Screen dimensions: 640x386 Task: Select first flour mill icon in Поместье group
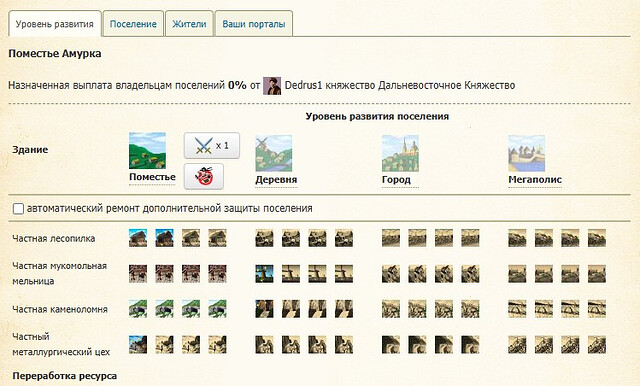(138, 274)
